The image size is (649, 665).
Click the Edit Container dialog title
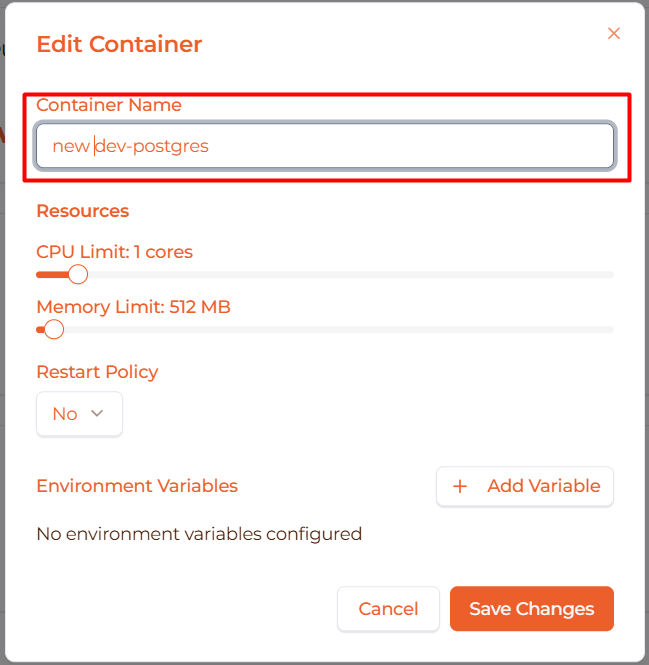tap(119, 45)
